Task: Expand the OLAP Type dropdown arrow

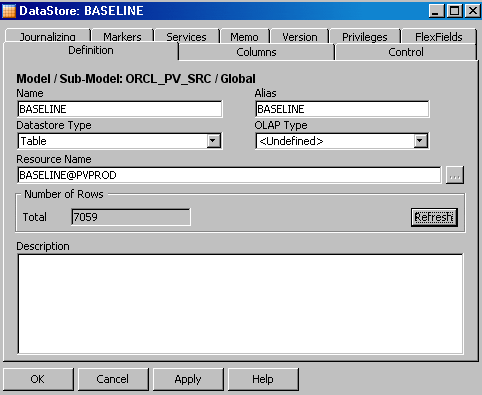Action: click(420, 141)
